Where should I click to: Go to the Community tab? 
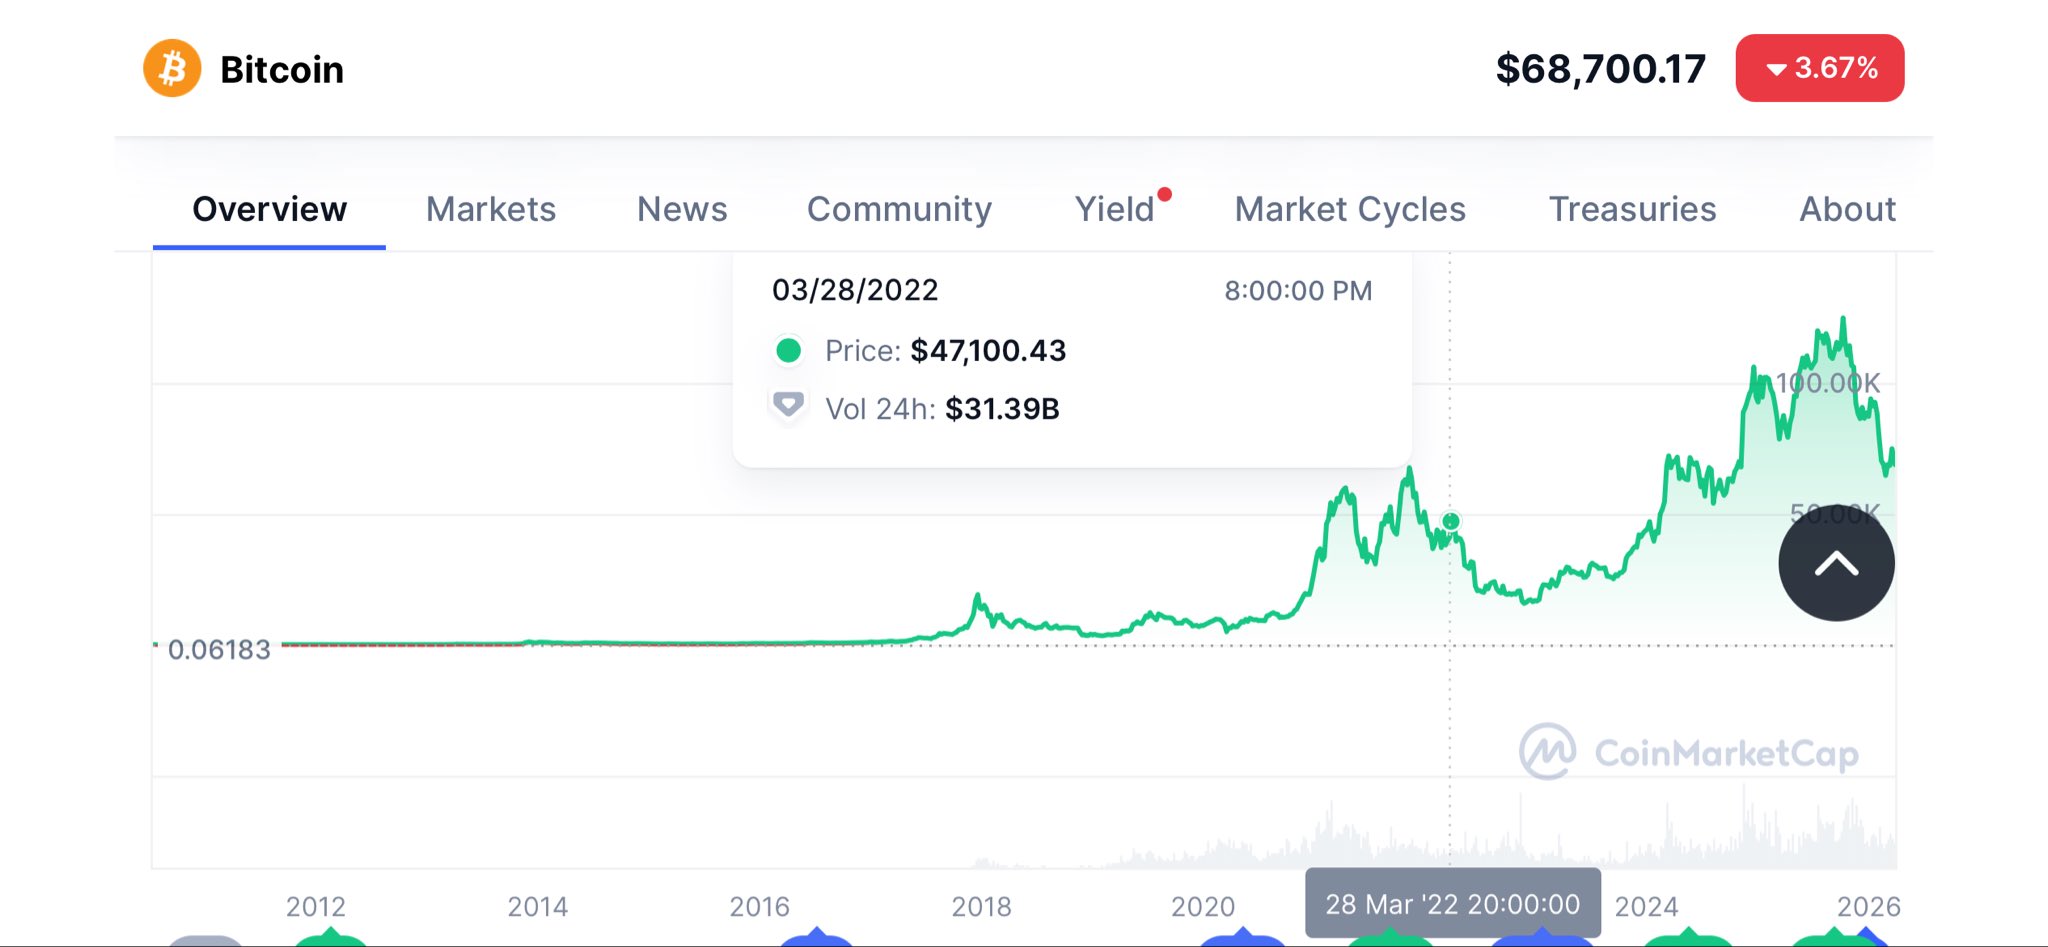(899, 209)
